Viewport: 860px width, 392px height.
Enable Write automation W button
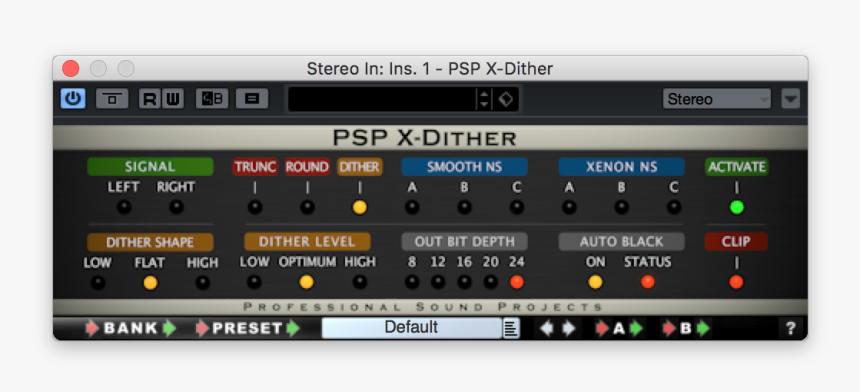click(x=172, y=99)
